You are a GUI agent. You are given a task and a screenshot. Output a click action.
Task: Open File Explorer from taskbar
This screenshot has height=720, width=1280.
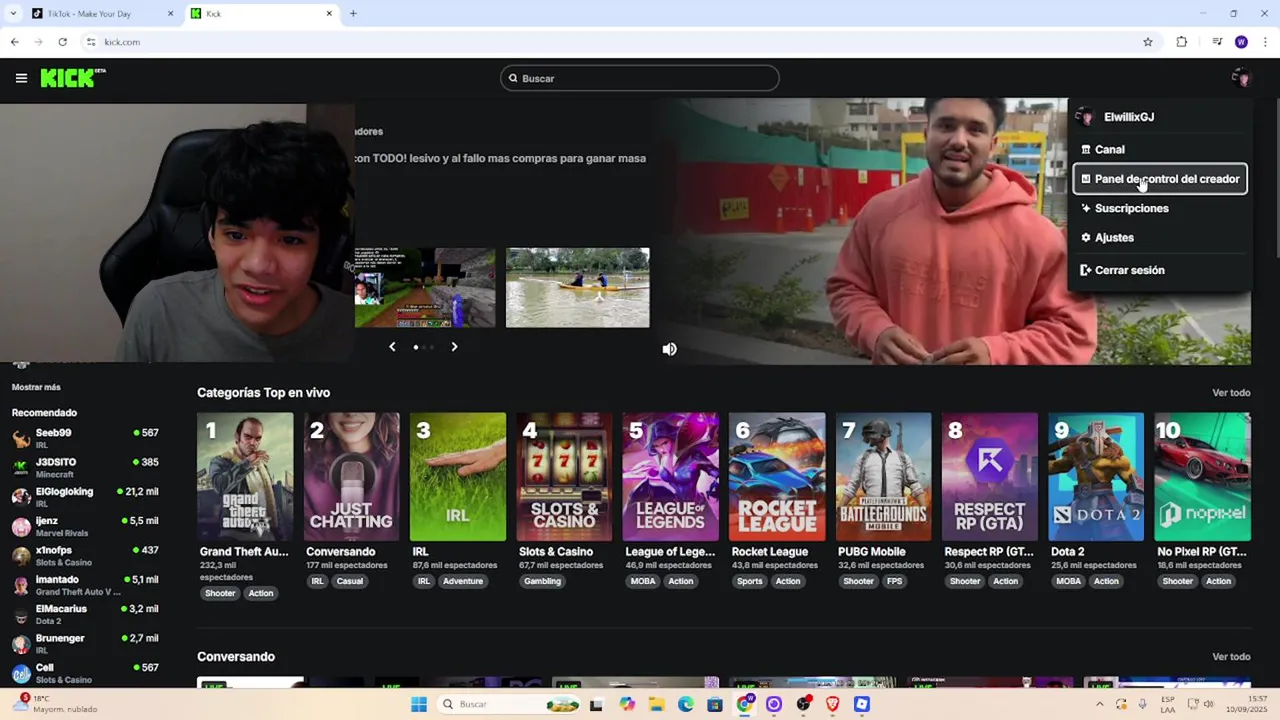[x=657, y=704]
